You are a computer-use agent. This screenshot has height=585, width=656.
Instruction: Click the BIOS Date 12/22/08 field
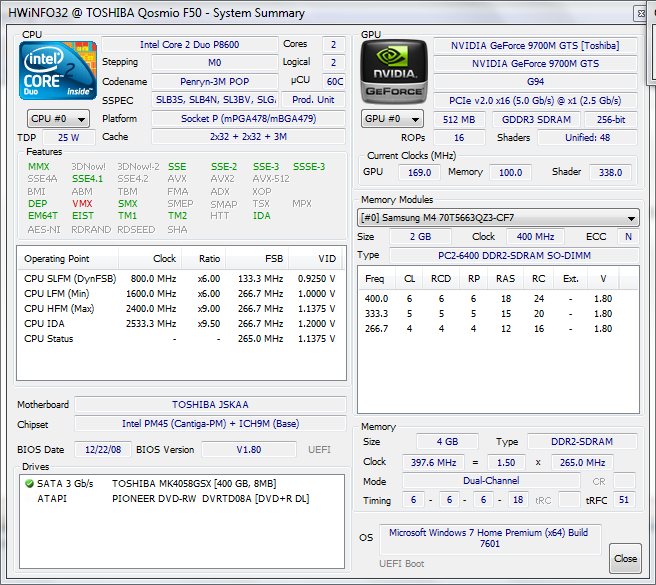(103, 450)
